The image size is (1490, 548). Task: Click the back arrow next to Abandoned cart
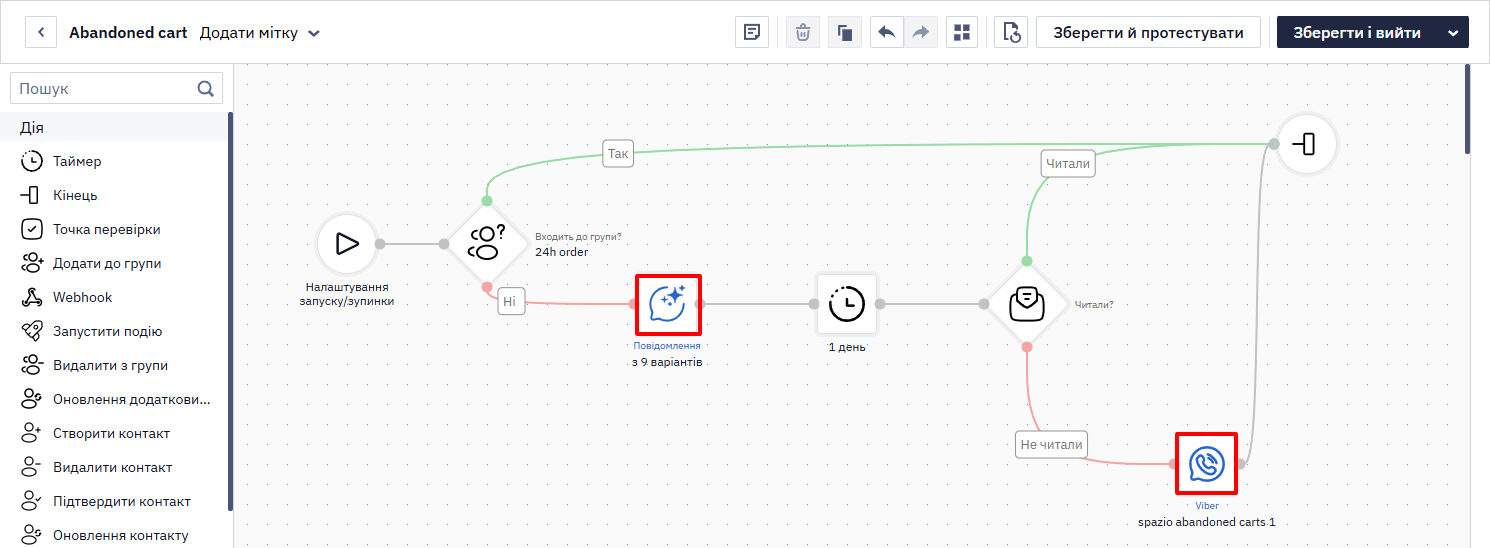(41, 32)
